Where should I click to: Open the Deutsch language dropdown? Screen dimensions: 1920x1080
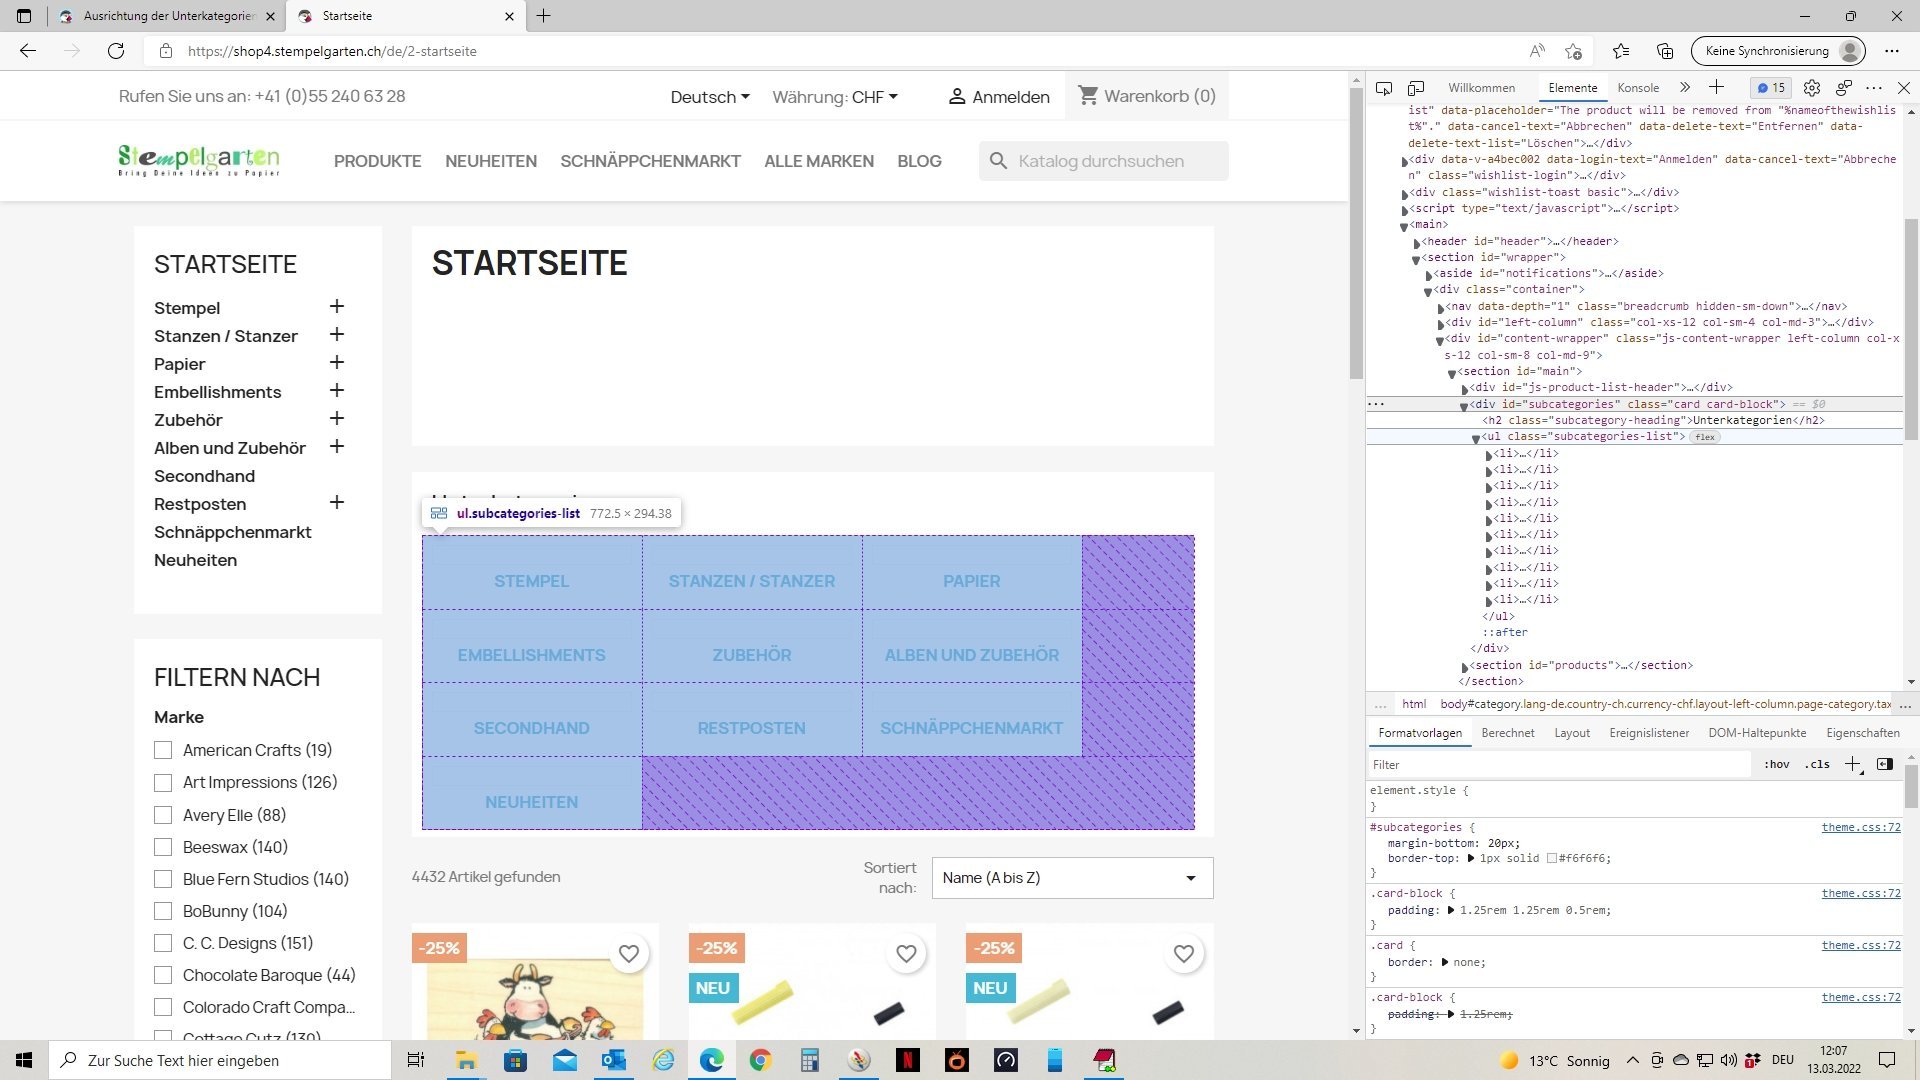point(710,97)
